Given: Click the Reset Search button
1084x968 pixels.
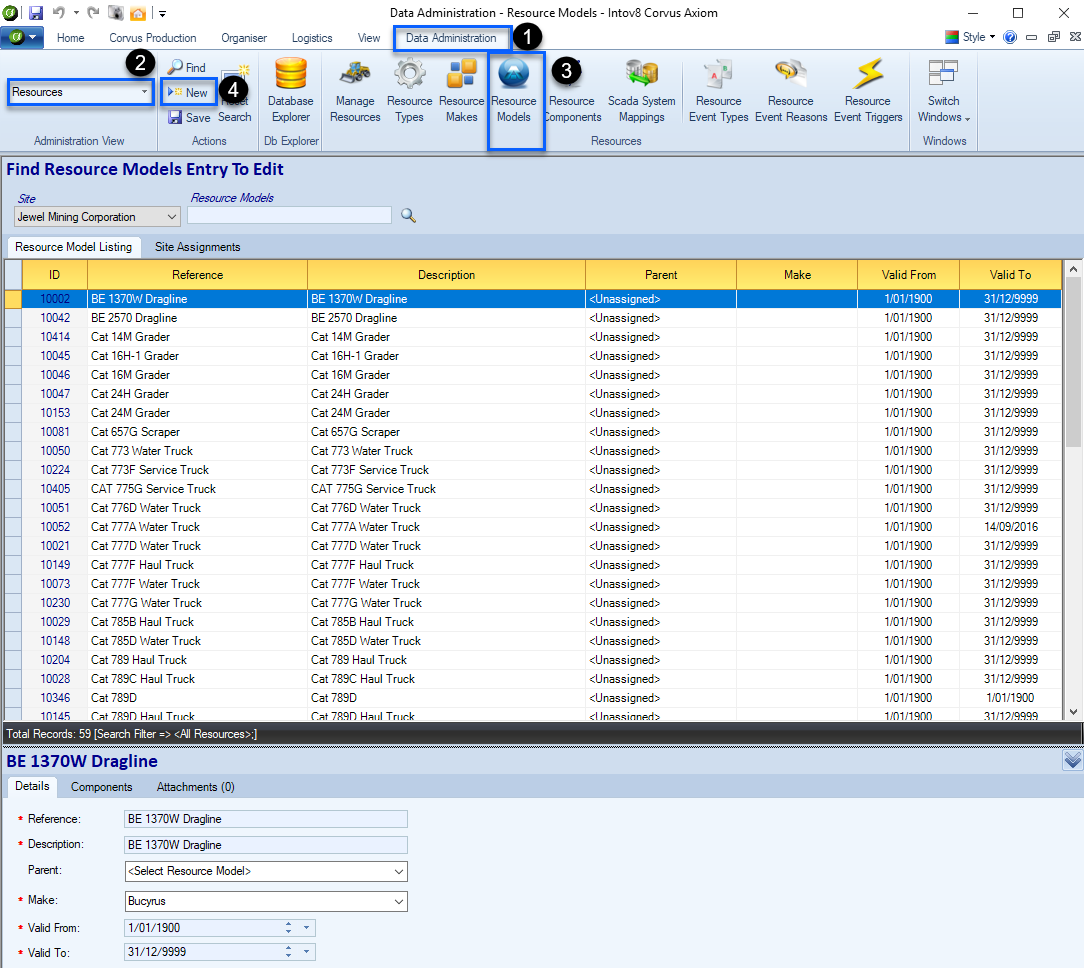Looking at the screenshot, I should click(x=235, y=93).
